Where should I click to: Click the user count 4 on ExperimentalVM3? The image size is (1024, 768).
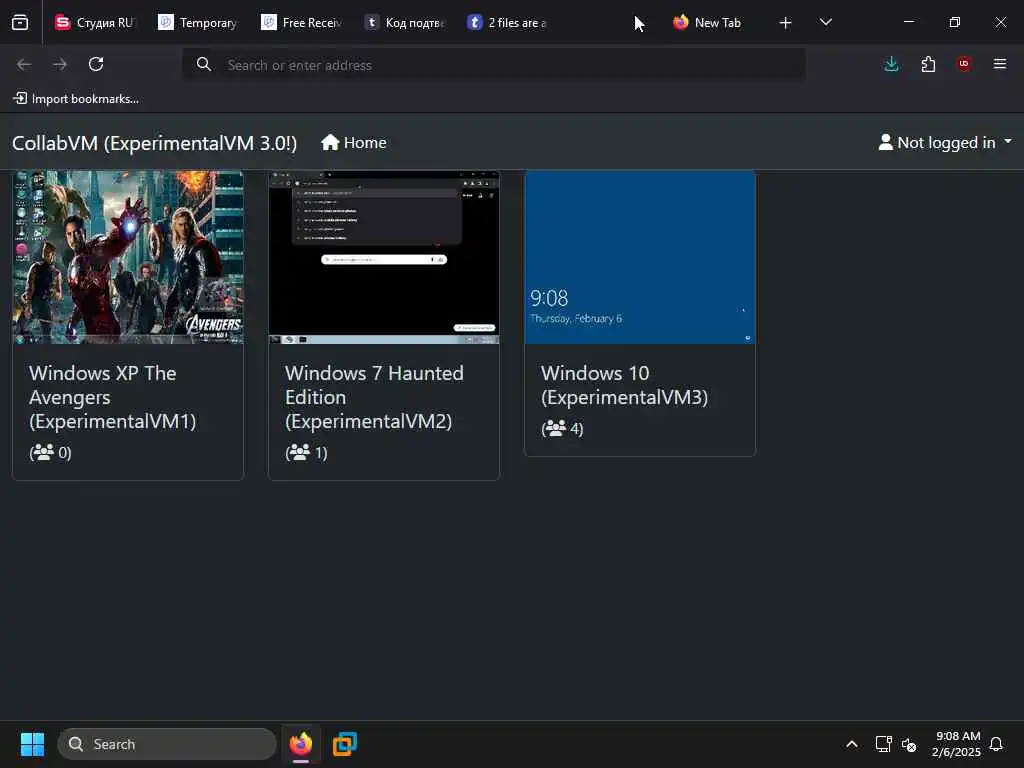pos(562,428)
